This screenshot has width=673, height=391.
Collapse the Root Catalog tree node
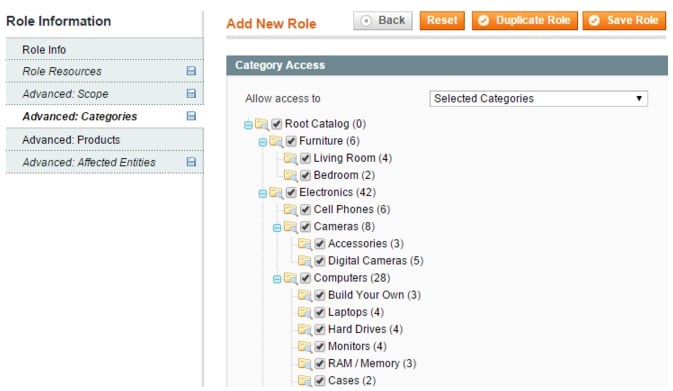point(248,125)
